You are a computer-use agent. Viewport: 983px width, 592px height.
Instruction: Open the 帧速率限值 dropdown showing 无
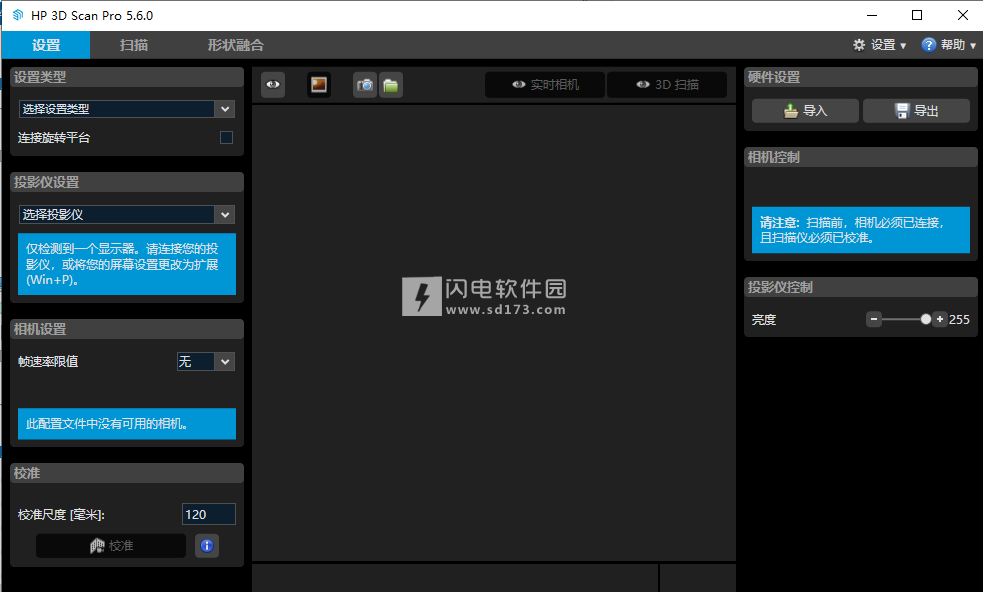coord(206,361)
